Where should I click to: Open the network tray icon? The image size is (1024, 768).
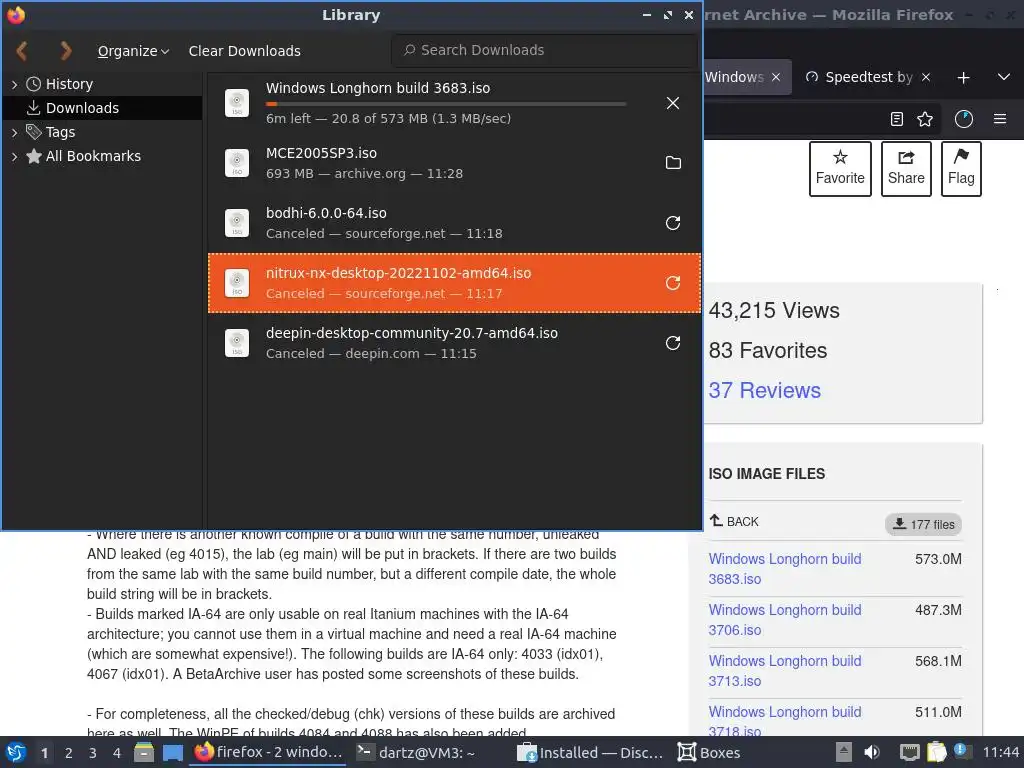(909, 753)
